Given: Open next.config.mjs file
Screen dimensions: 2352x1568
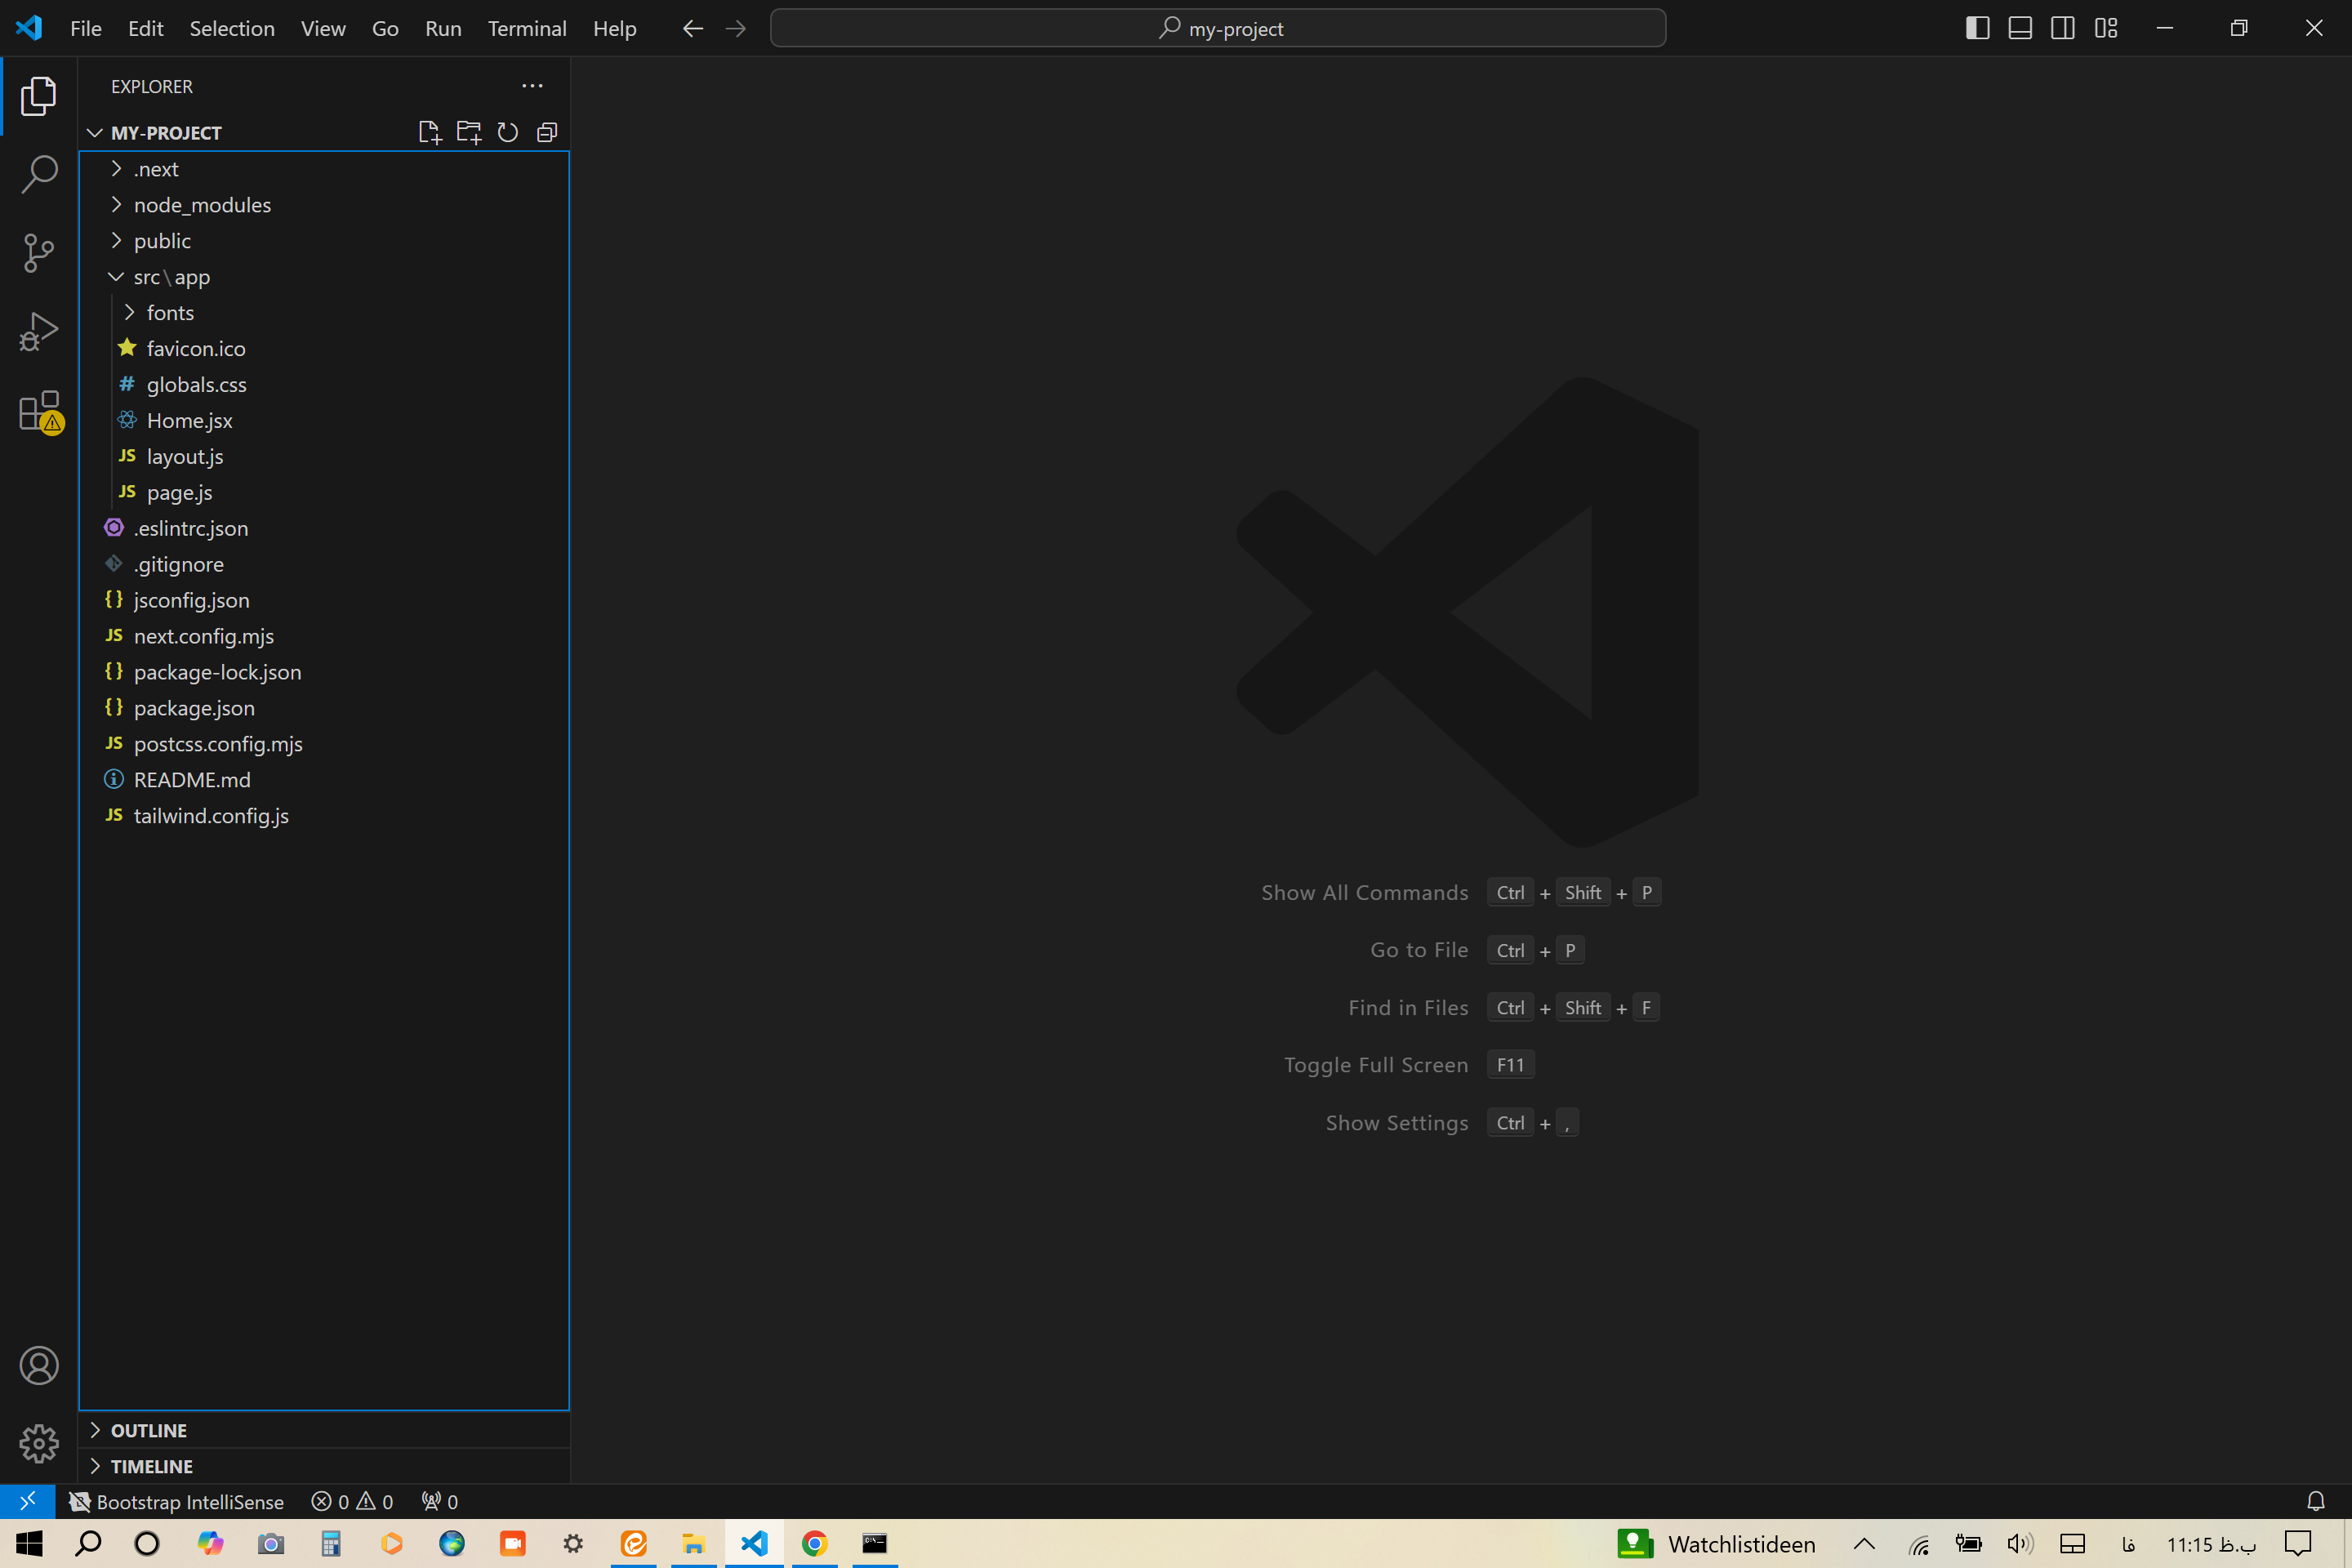Looking at the screenshot, I should pos(324,636).
